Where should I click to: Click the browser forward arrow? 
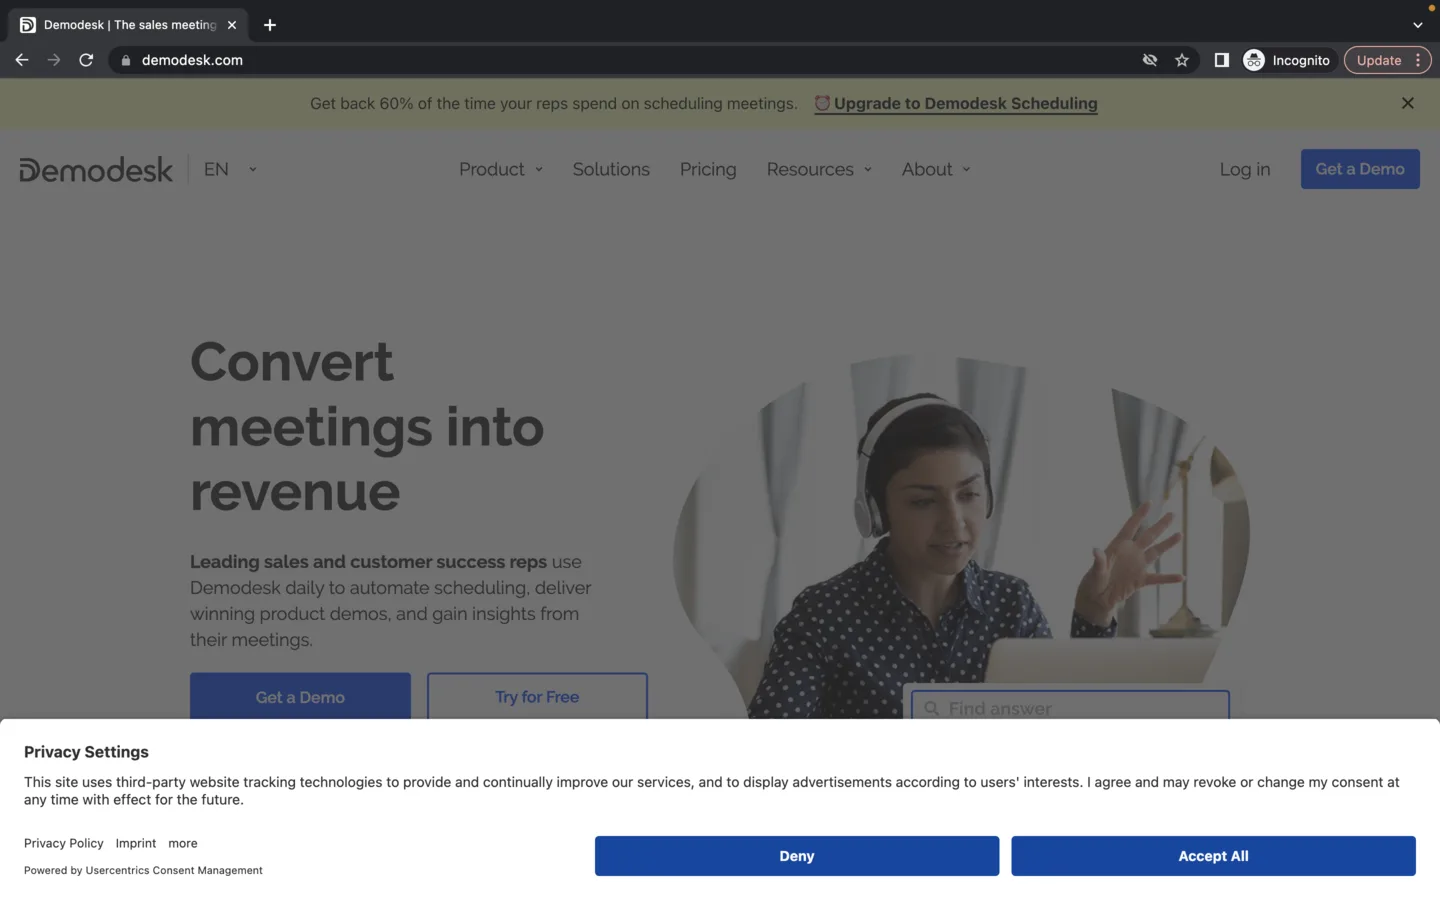pos(54,60)
